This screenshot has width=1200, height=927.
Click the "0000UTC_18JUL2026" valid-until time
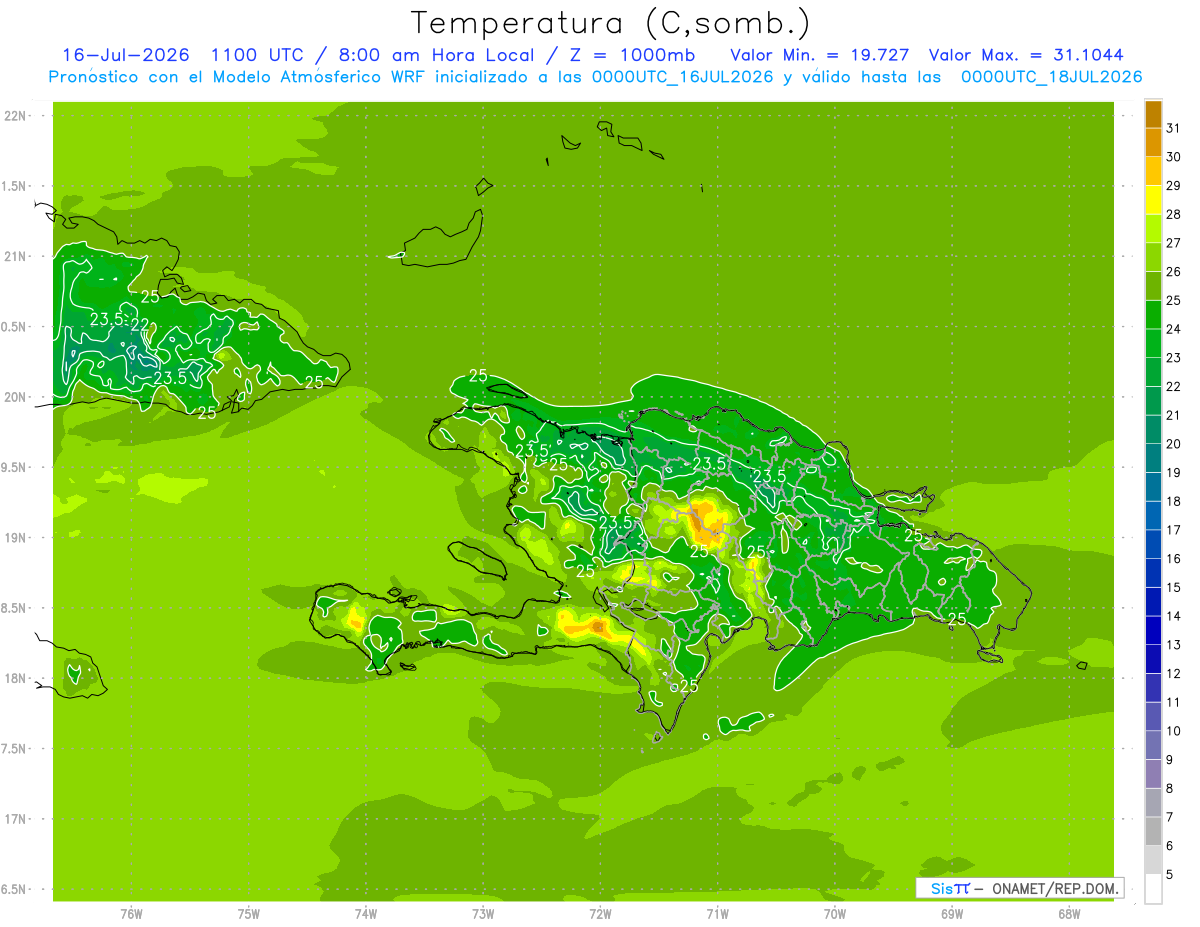click(x=1052, y=77)
